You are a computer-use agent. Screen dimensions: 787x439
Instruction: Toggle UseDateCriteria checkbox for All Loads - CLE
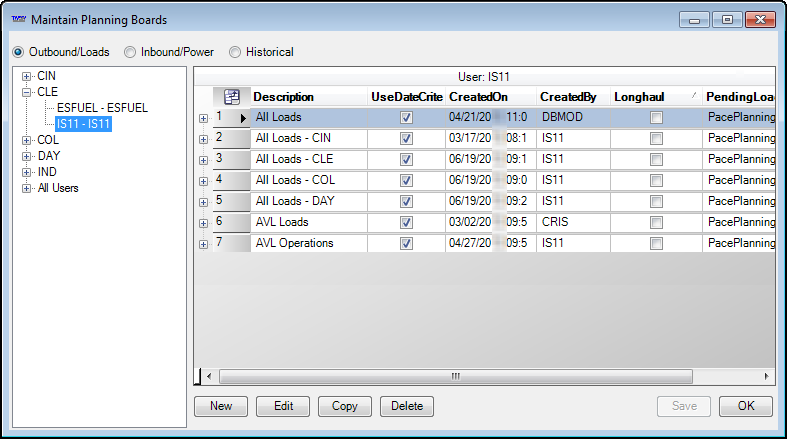tap(407, 160)
